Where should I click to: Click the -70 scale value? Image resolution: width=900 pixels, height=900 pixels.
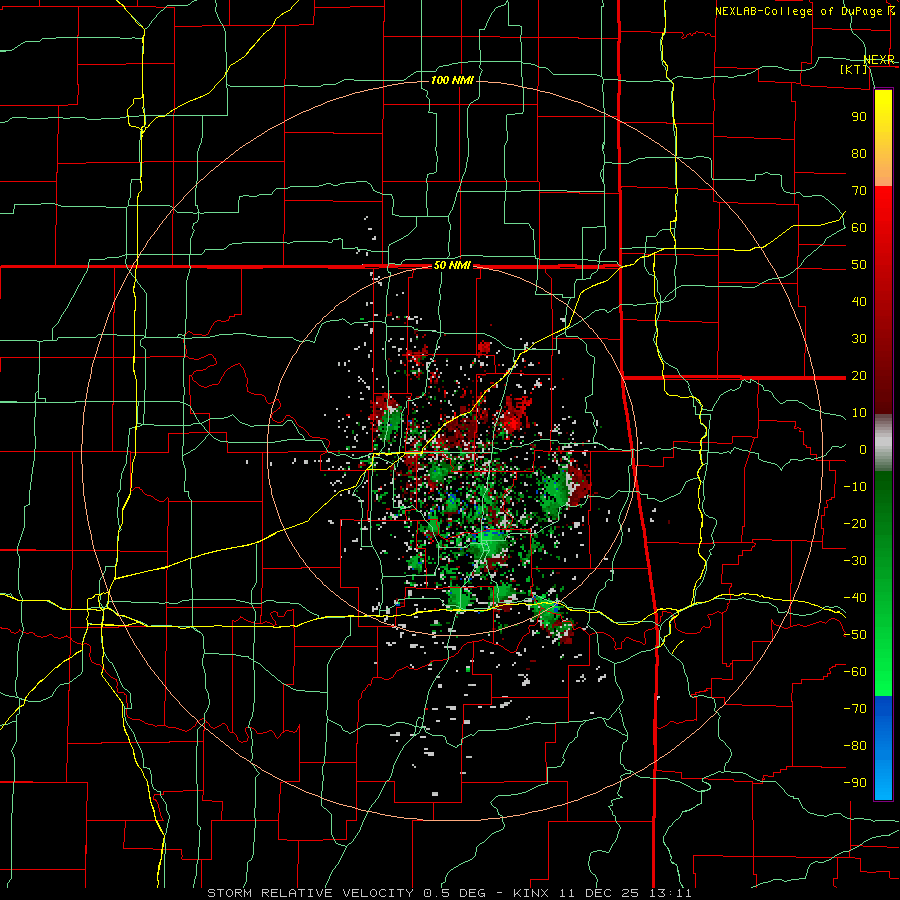[x=855, y=709]
